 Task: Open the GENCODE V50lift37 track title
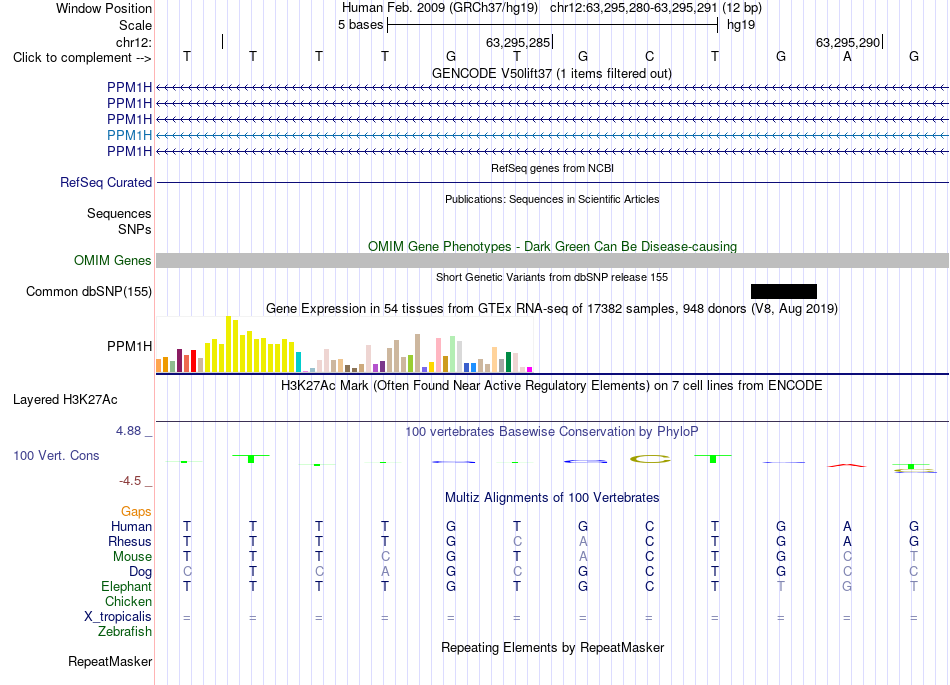(552, 73)
